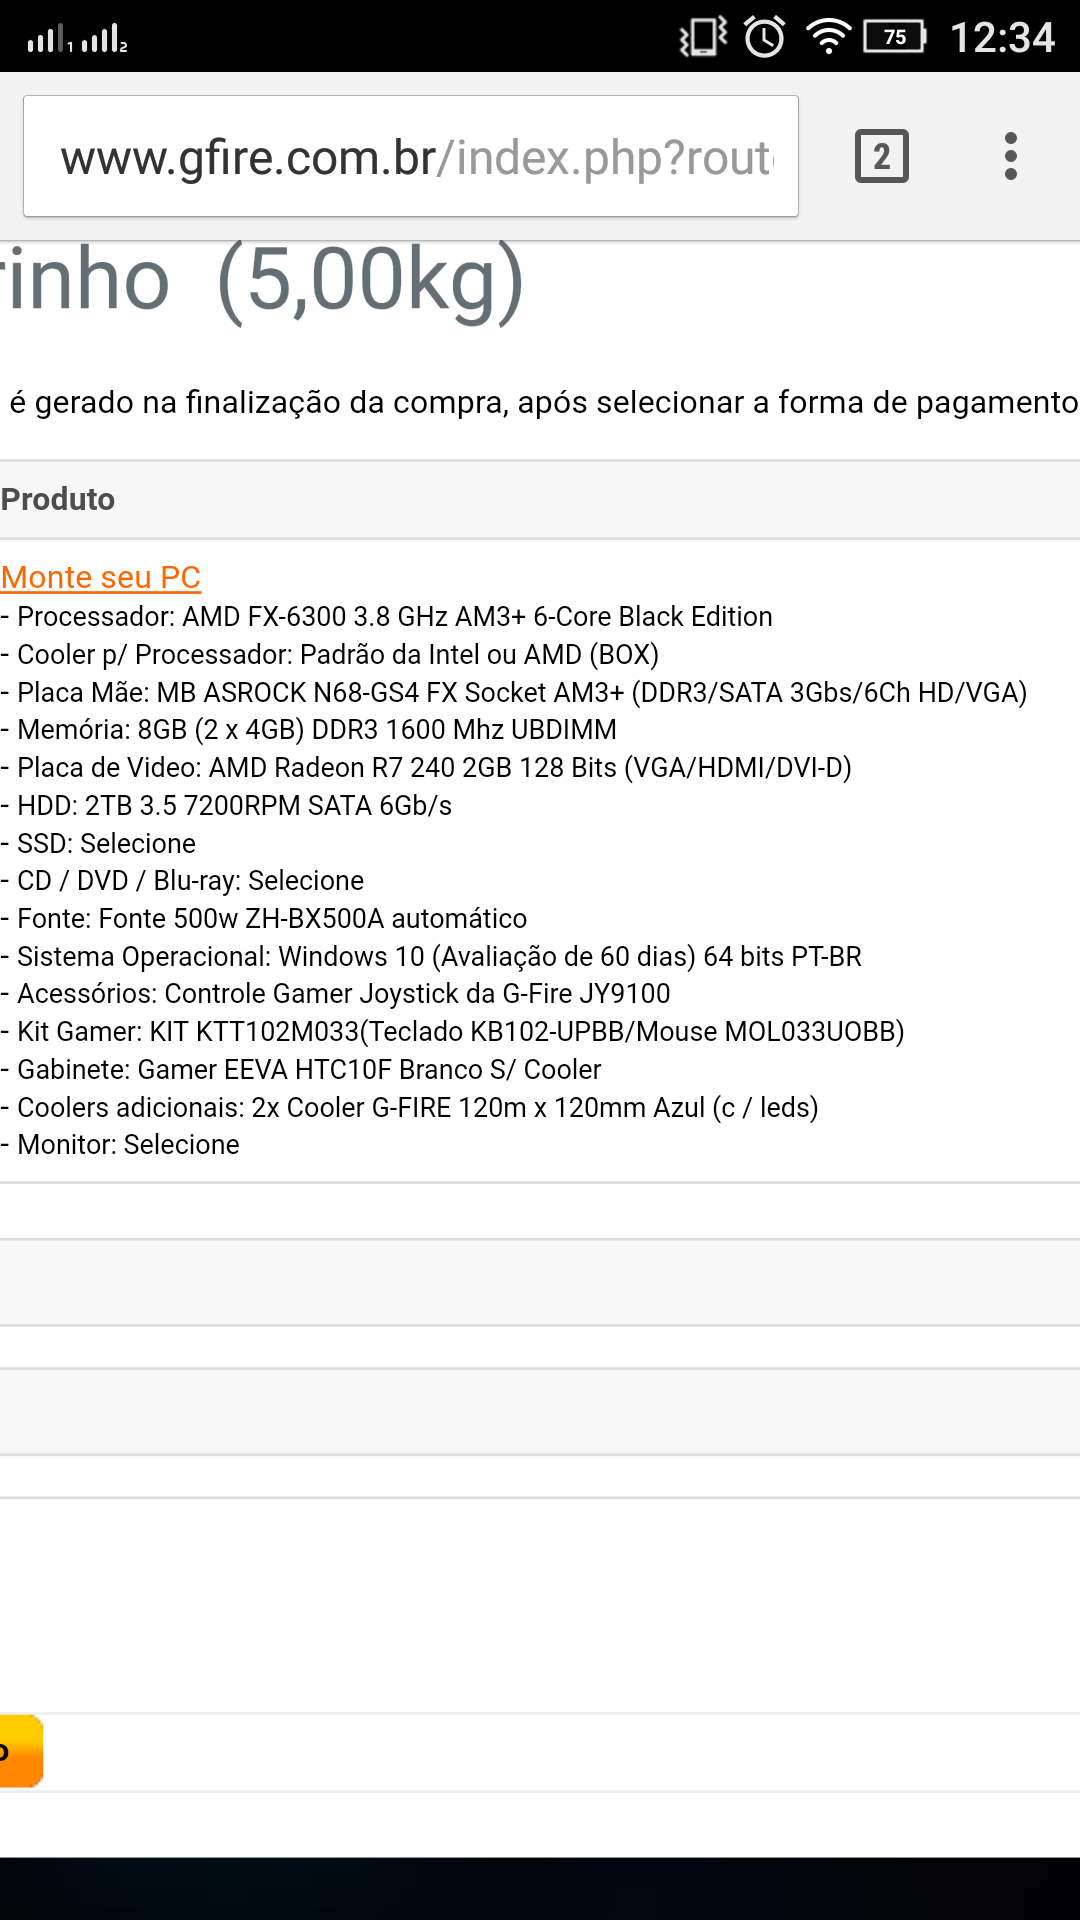This screenshot has width=1080, height=1920.
Task: Tap the alarm clock status icon
Action: point(765,37)
